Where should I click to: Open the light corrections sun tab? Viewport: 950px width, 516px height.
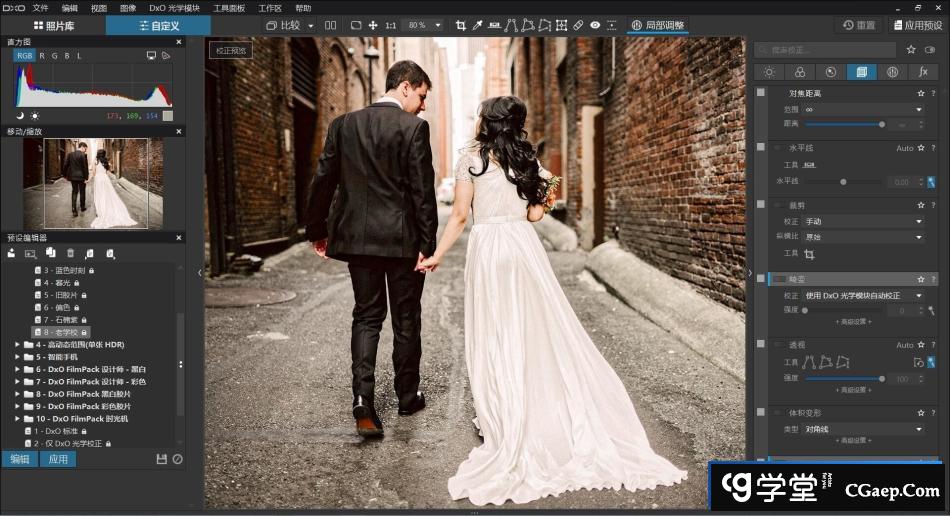(769, 72)
